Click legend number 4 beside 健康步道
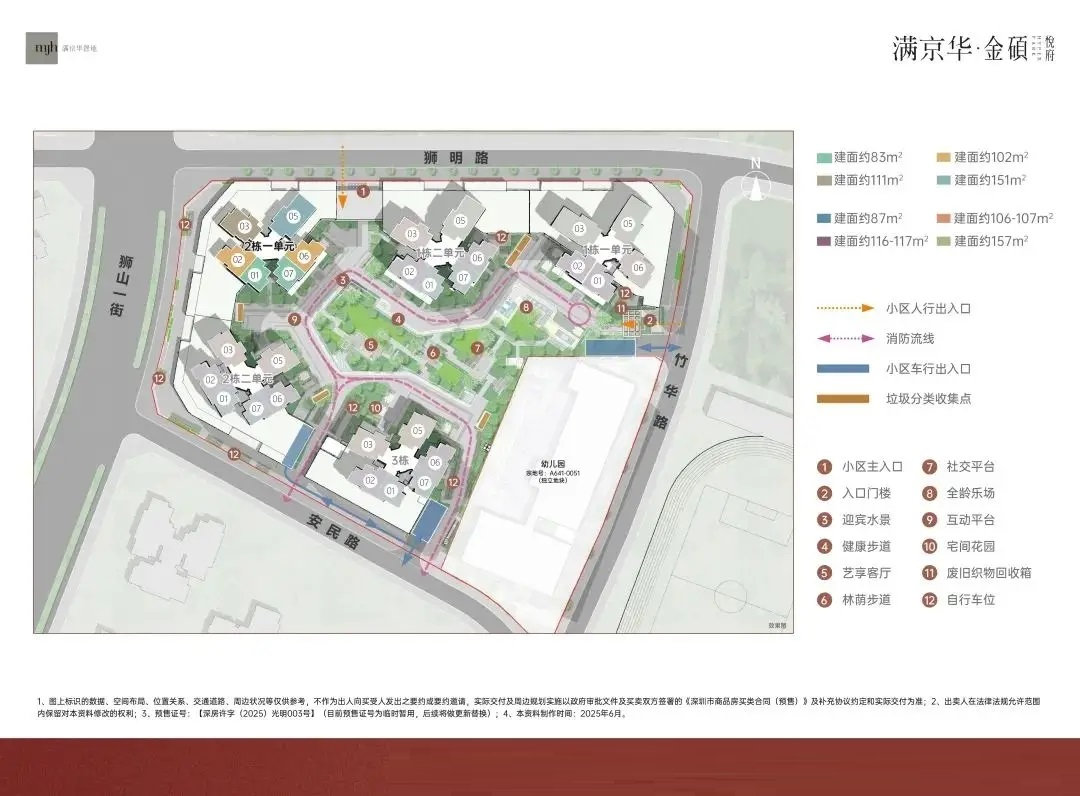The image size is (1080, 796). (x=824, y=547)
